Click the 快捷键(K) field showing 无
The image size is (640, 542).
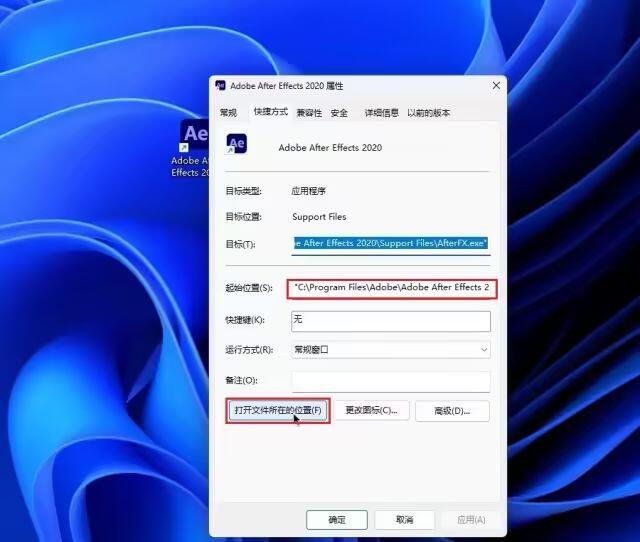pos(391,321)
